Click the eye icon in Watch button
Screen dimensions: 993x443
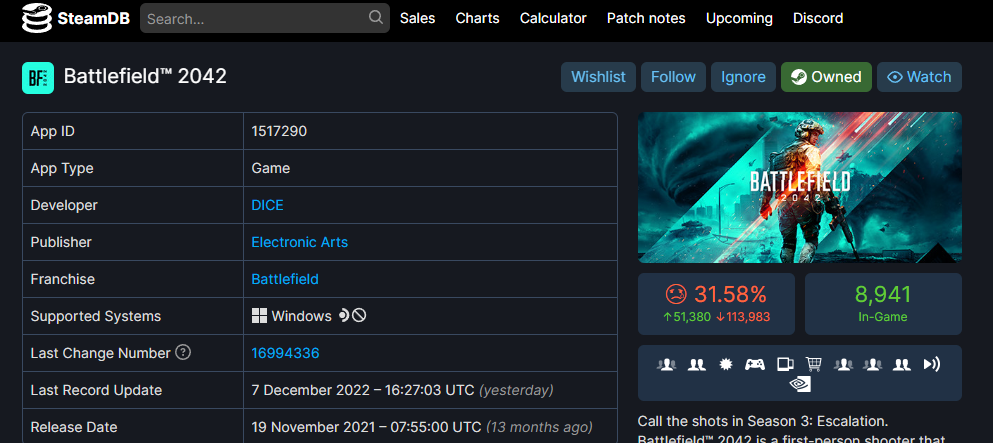[895, 77]
